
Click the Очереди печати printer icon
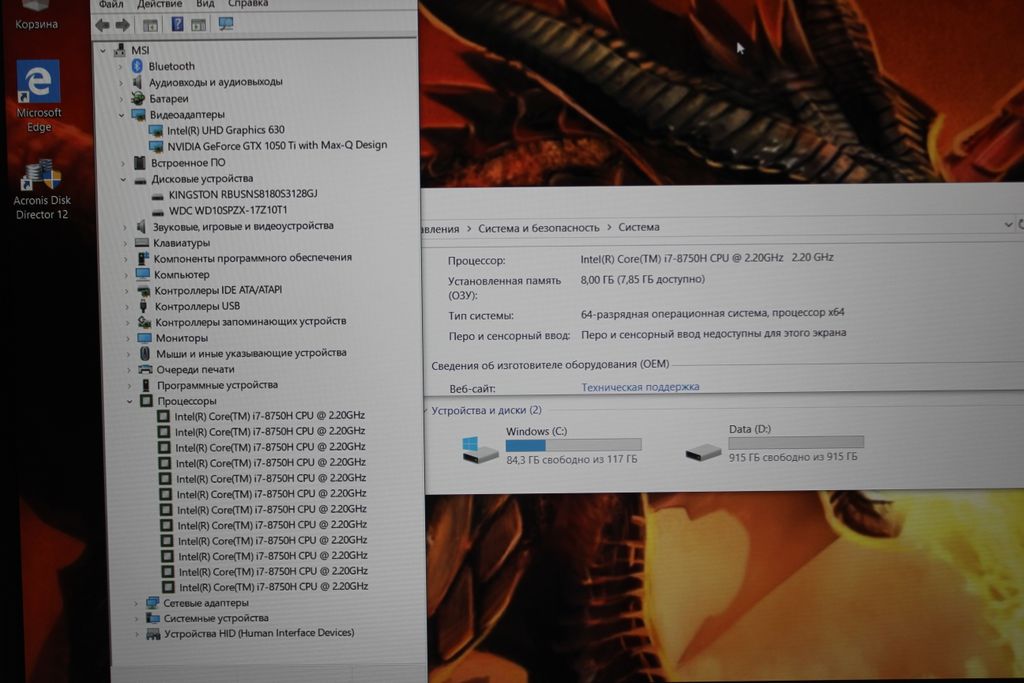(146, 370)
